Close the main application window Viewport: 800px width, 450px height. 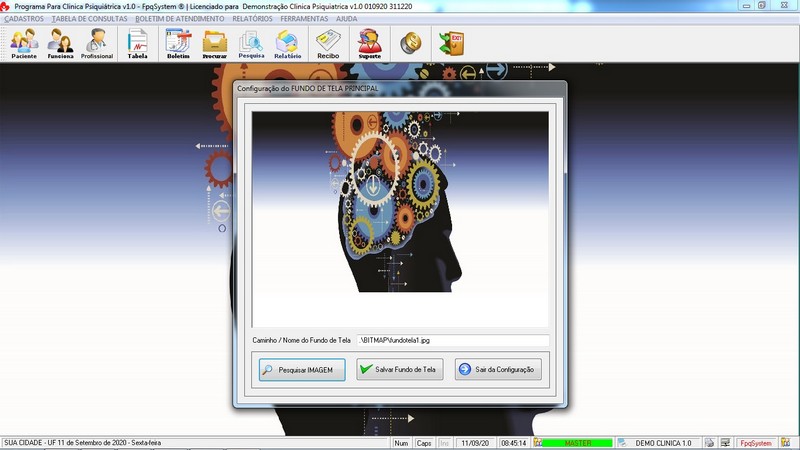[x=785, y=6]
